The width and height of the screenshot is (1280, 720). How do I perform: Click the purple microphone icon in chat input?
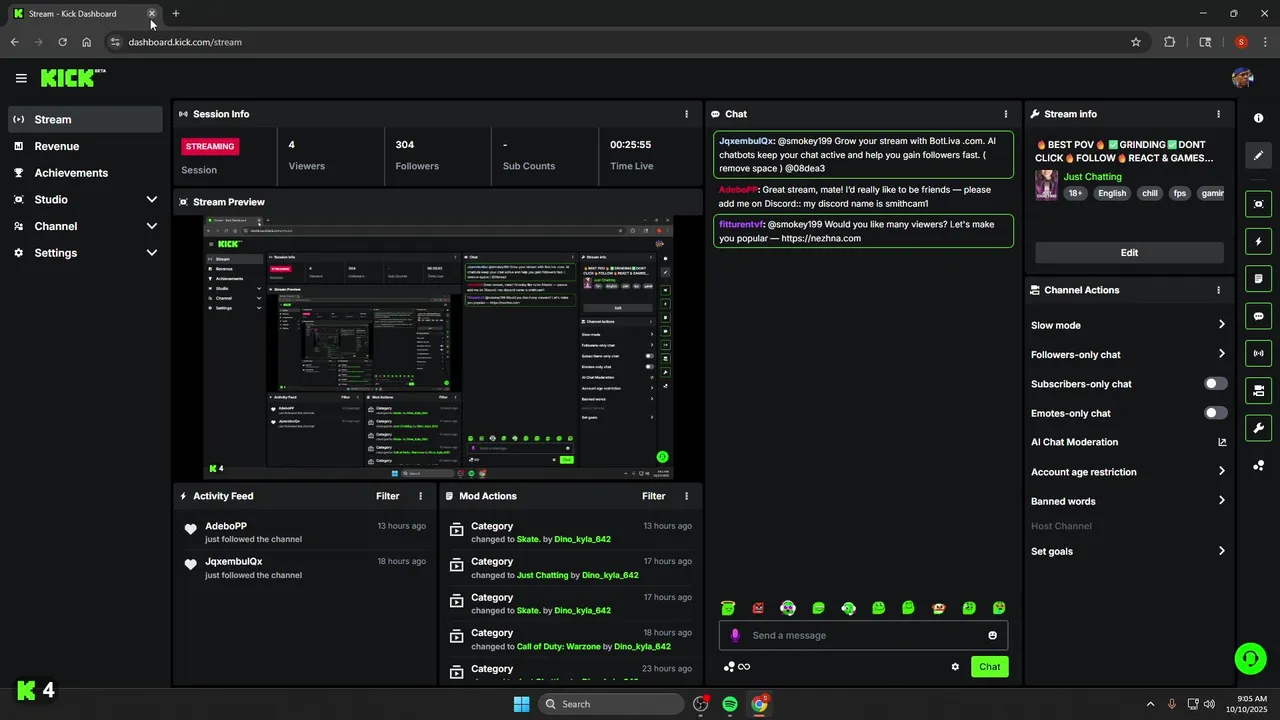[735, 635]
